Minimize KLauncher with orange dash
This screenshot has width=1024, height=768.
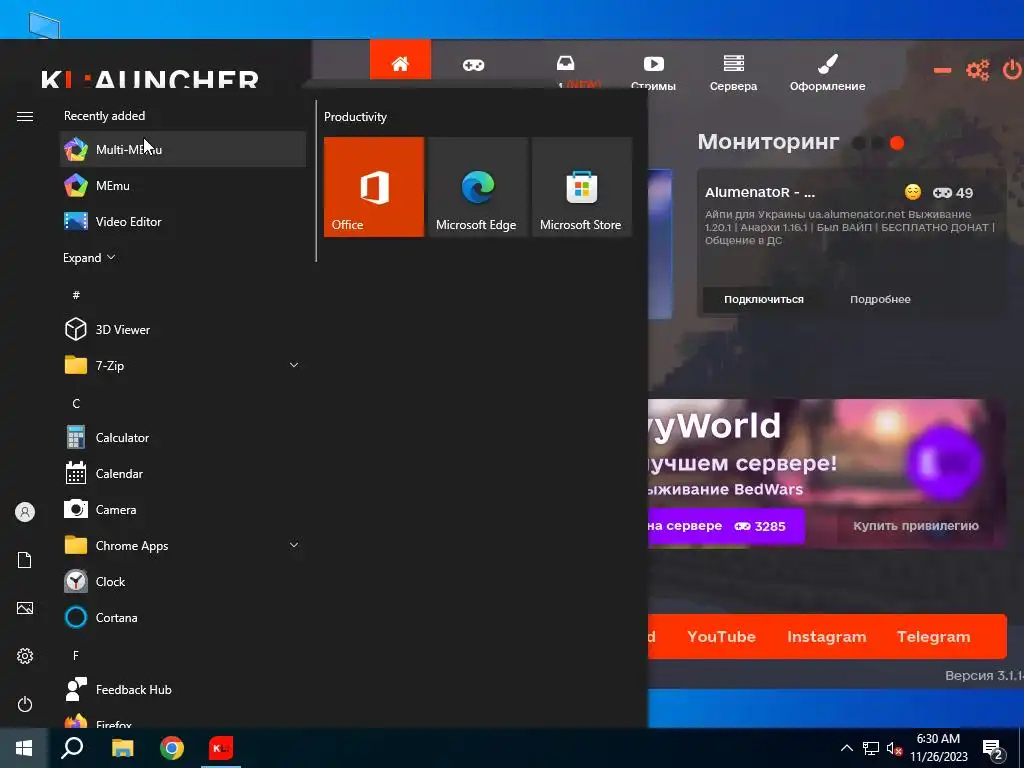pos(942,71)
